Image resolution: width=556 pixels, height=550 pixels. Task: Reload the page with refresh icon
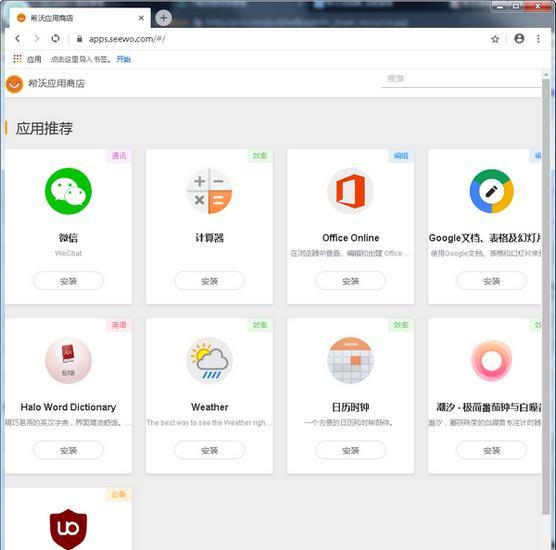click(x=55, y=38)
